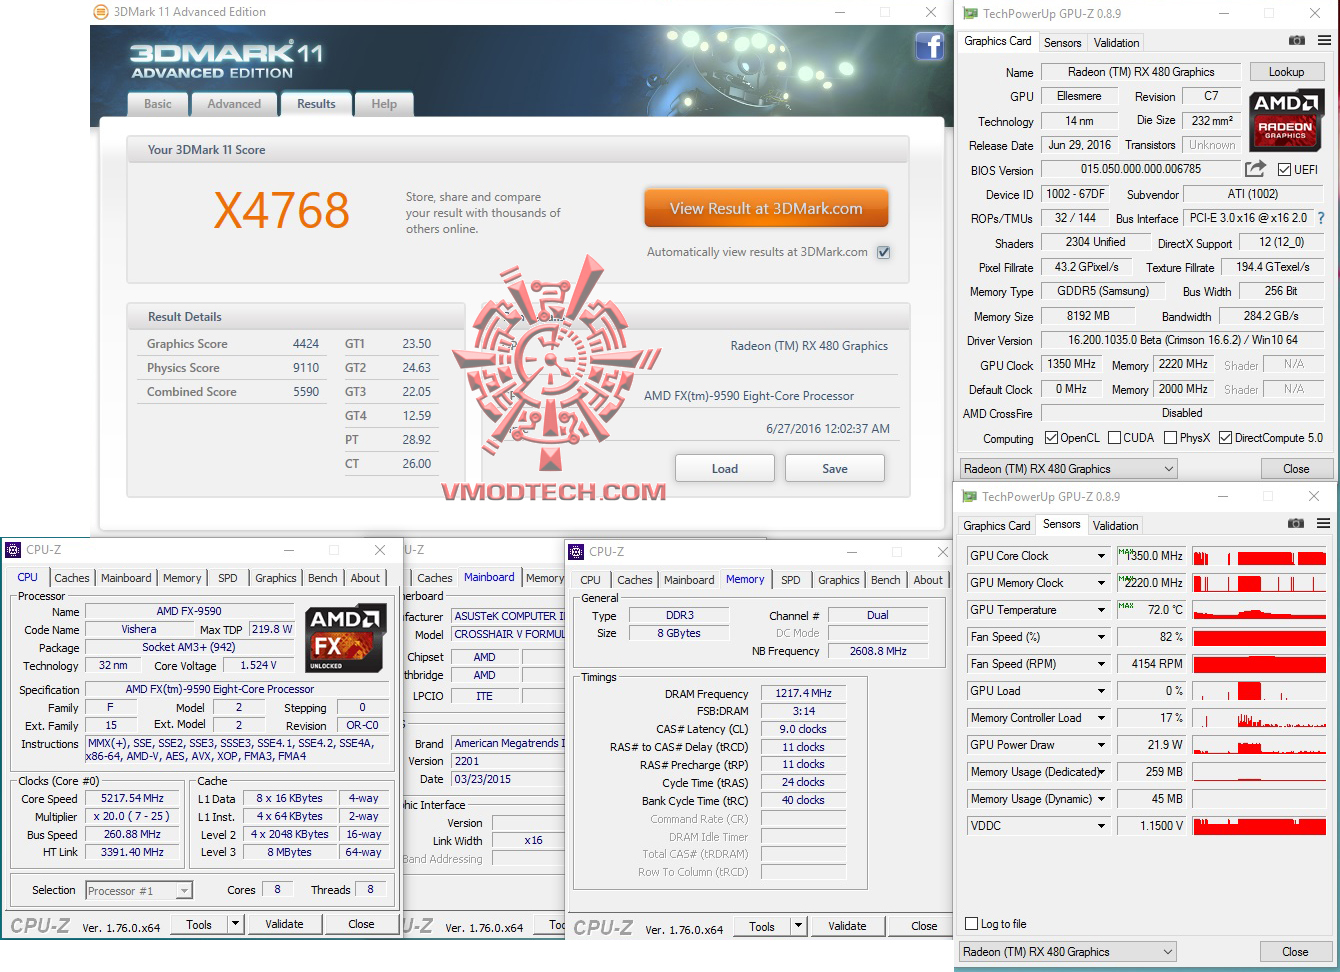Image resolution: width=1340 pixels, height=972 pixels.
Task: Click the BIOS Version field 015.050.000.000.006785
Action: (1141, 169)
